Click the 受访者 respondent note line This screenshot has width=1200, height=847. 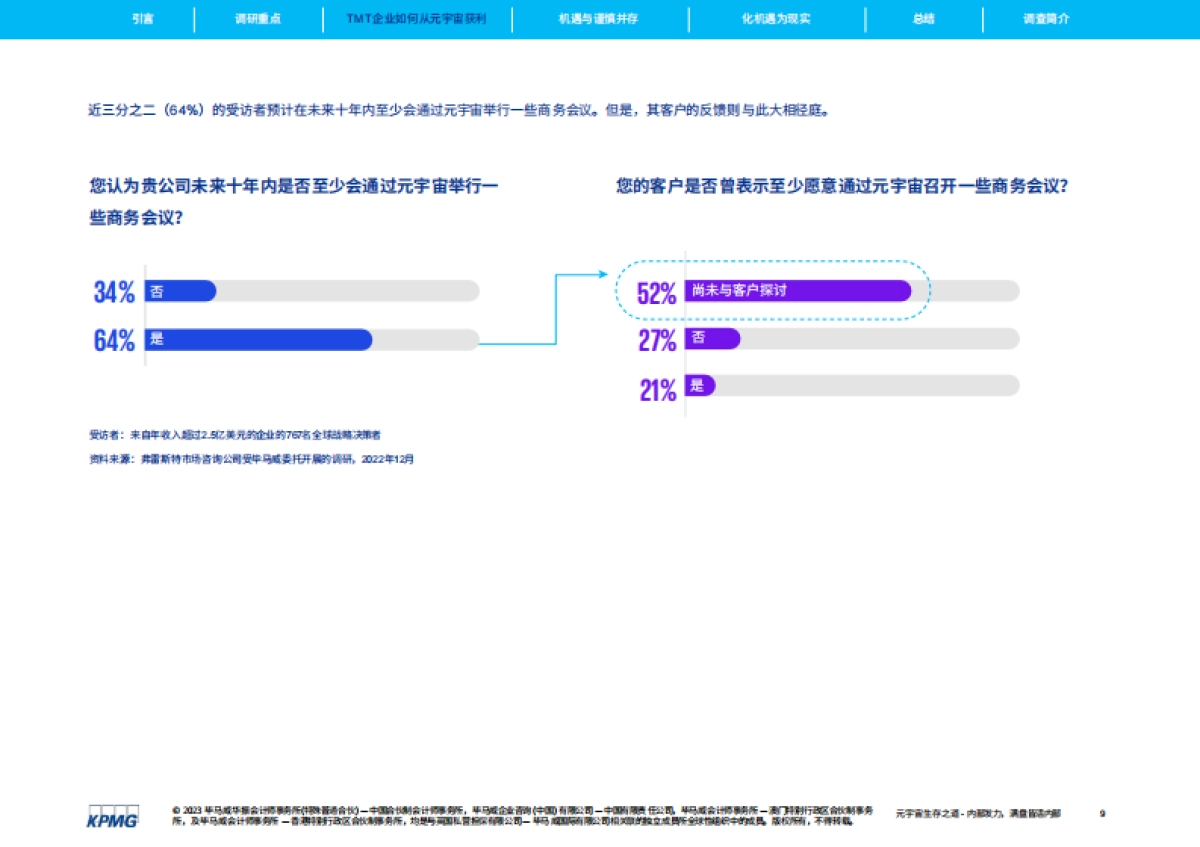(234, 435)
